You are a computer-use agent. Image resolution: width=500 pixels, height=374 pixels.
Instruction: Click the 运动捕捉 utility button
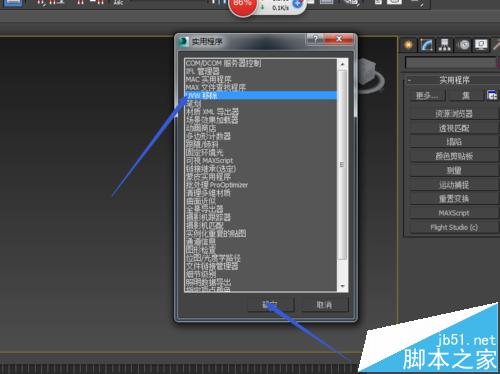pos(454,185)
